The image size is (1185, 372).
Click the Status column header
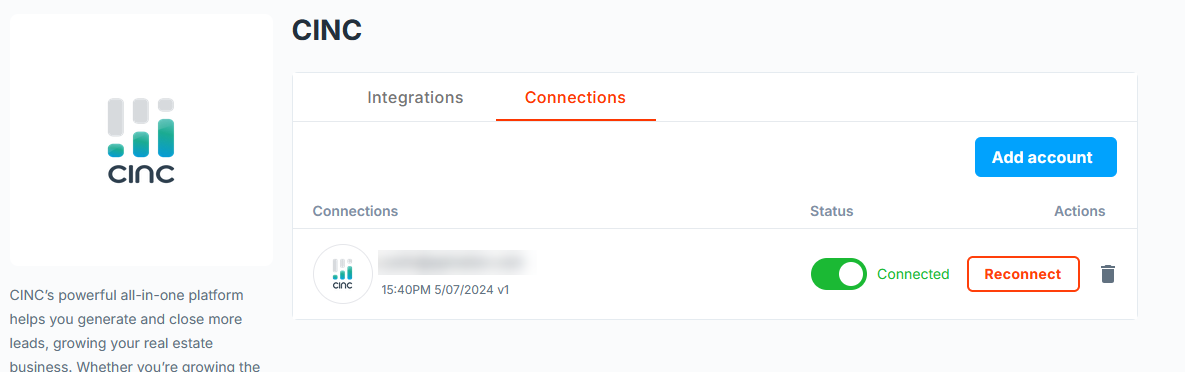coord(831,211)
